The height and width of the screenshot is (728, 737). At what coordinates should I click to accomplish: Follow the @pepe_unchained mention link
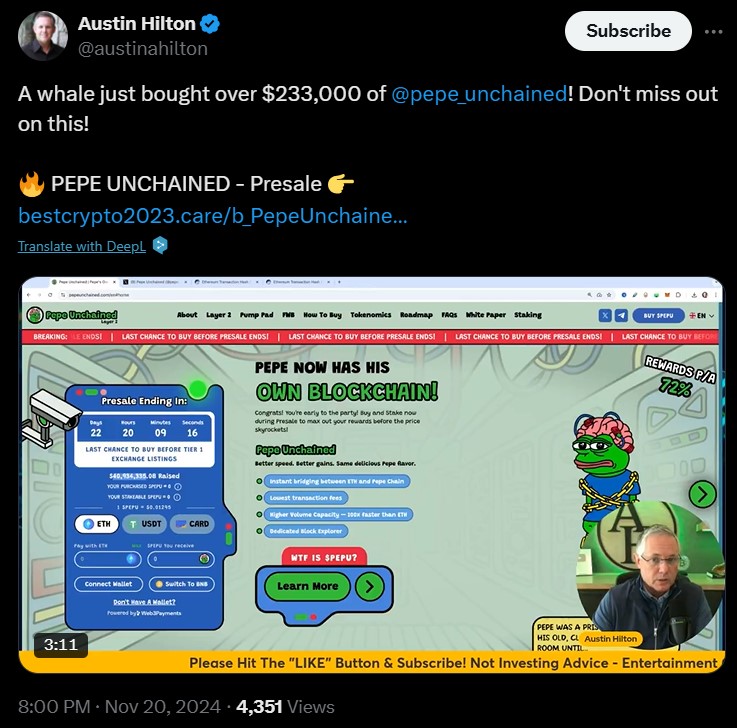479,94
